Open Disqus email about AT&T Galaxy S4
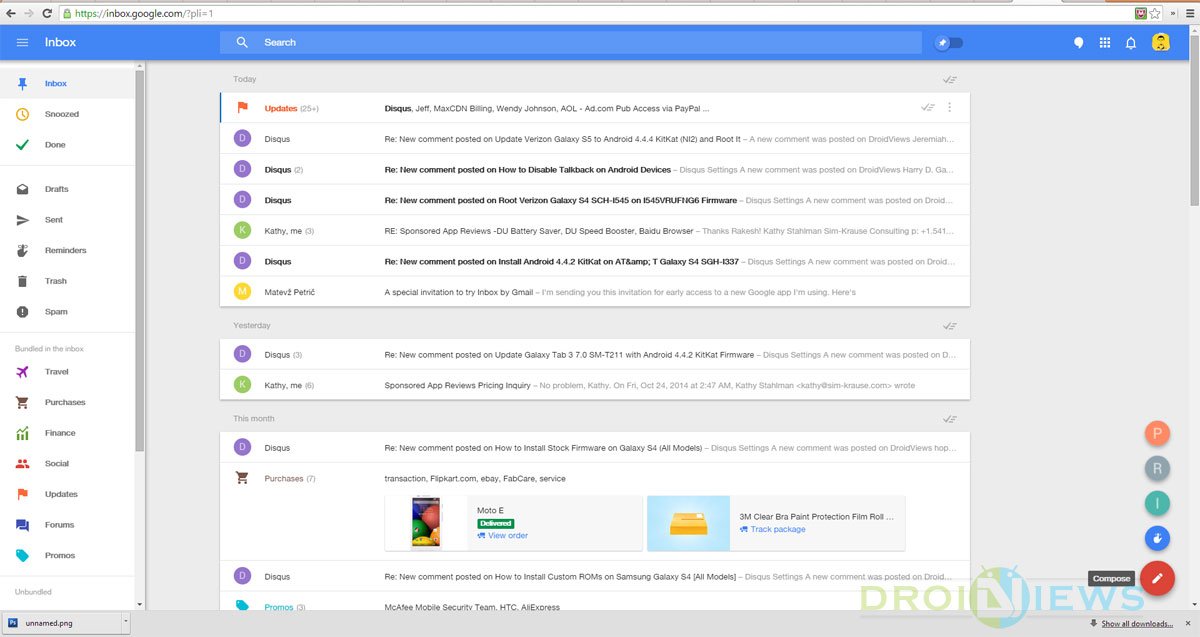The width and height of the screenshot is (1200, 637). point(595,261)
